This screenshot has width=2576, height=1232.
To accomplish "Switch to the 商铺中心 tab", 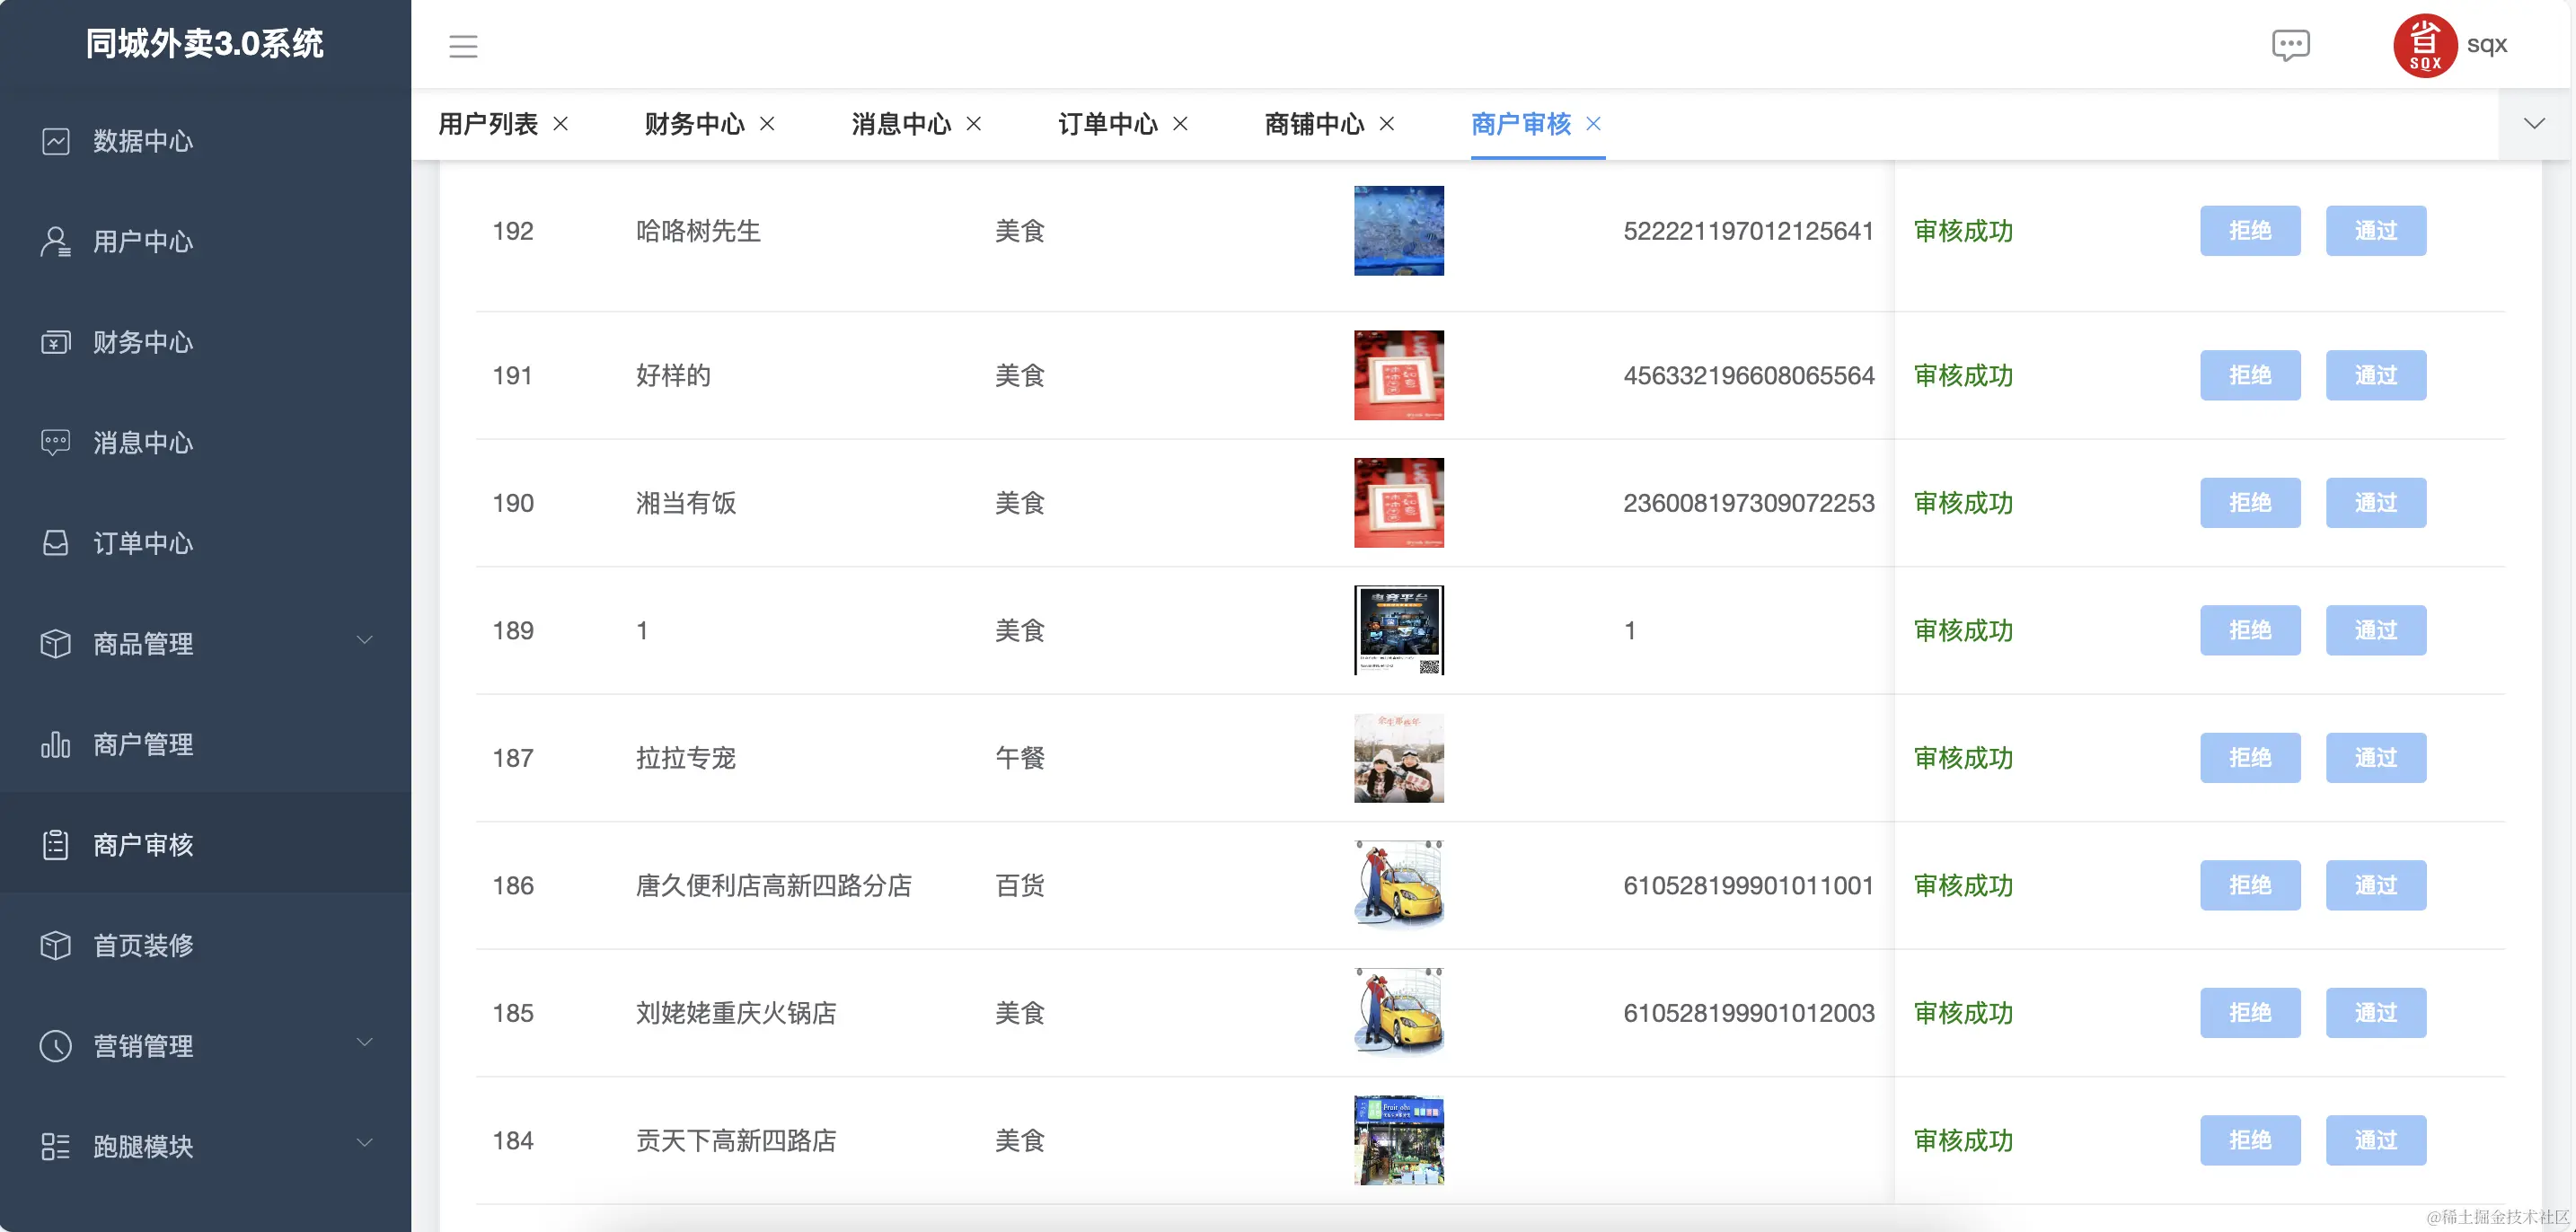I will tap(1314, 124).
